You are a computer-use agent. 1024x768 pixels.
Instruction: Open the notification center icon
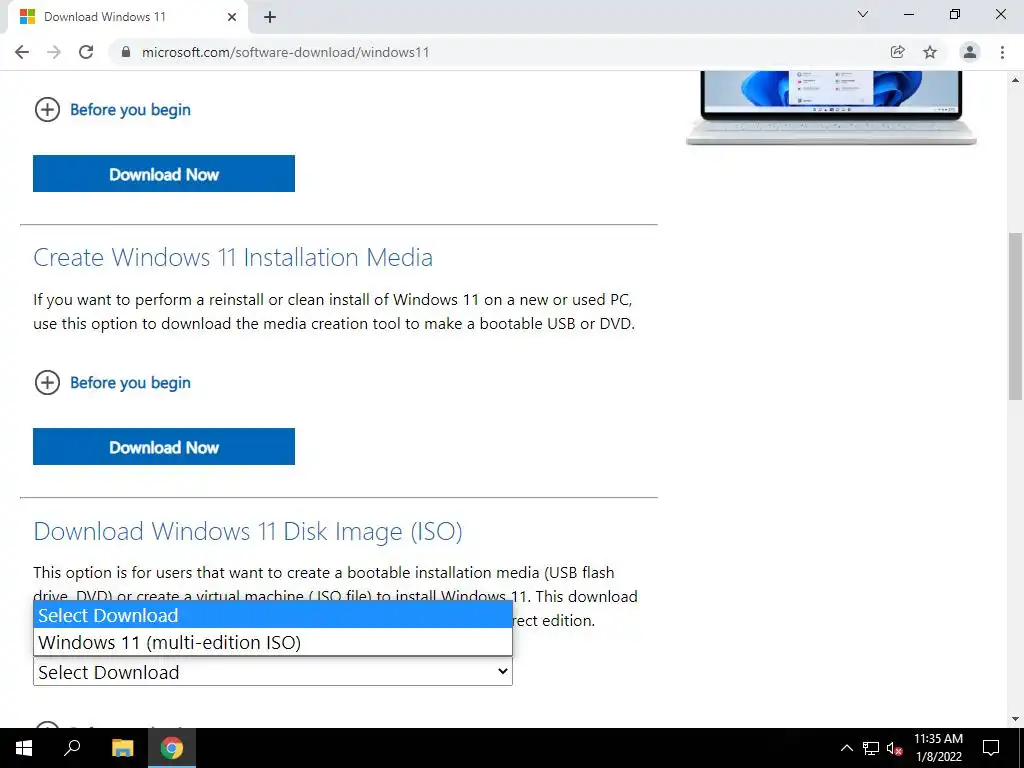[991, 748]
